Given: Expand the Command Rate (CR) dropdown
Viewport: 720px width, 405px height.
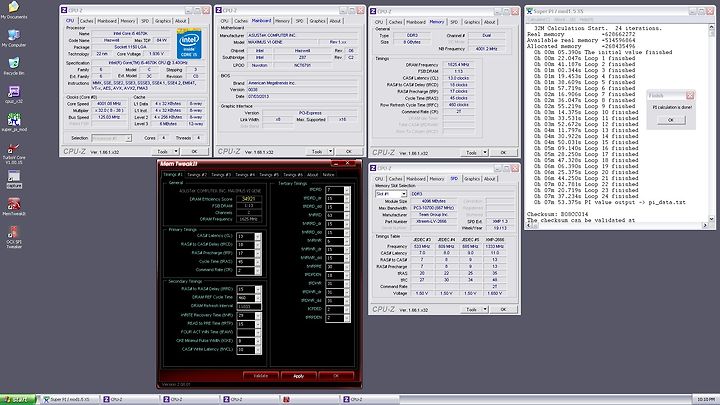Looking at the screenshot, I should pos(258,271).
